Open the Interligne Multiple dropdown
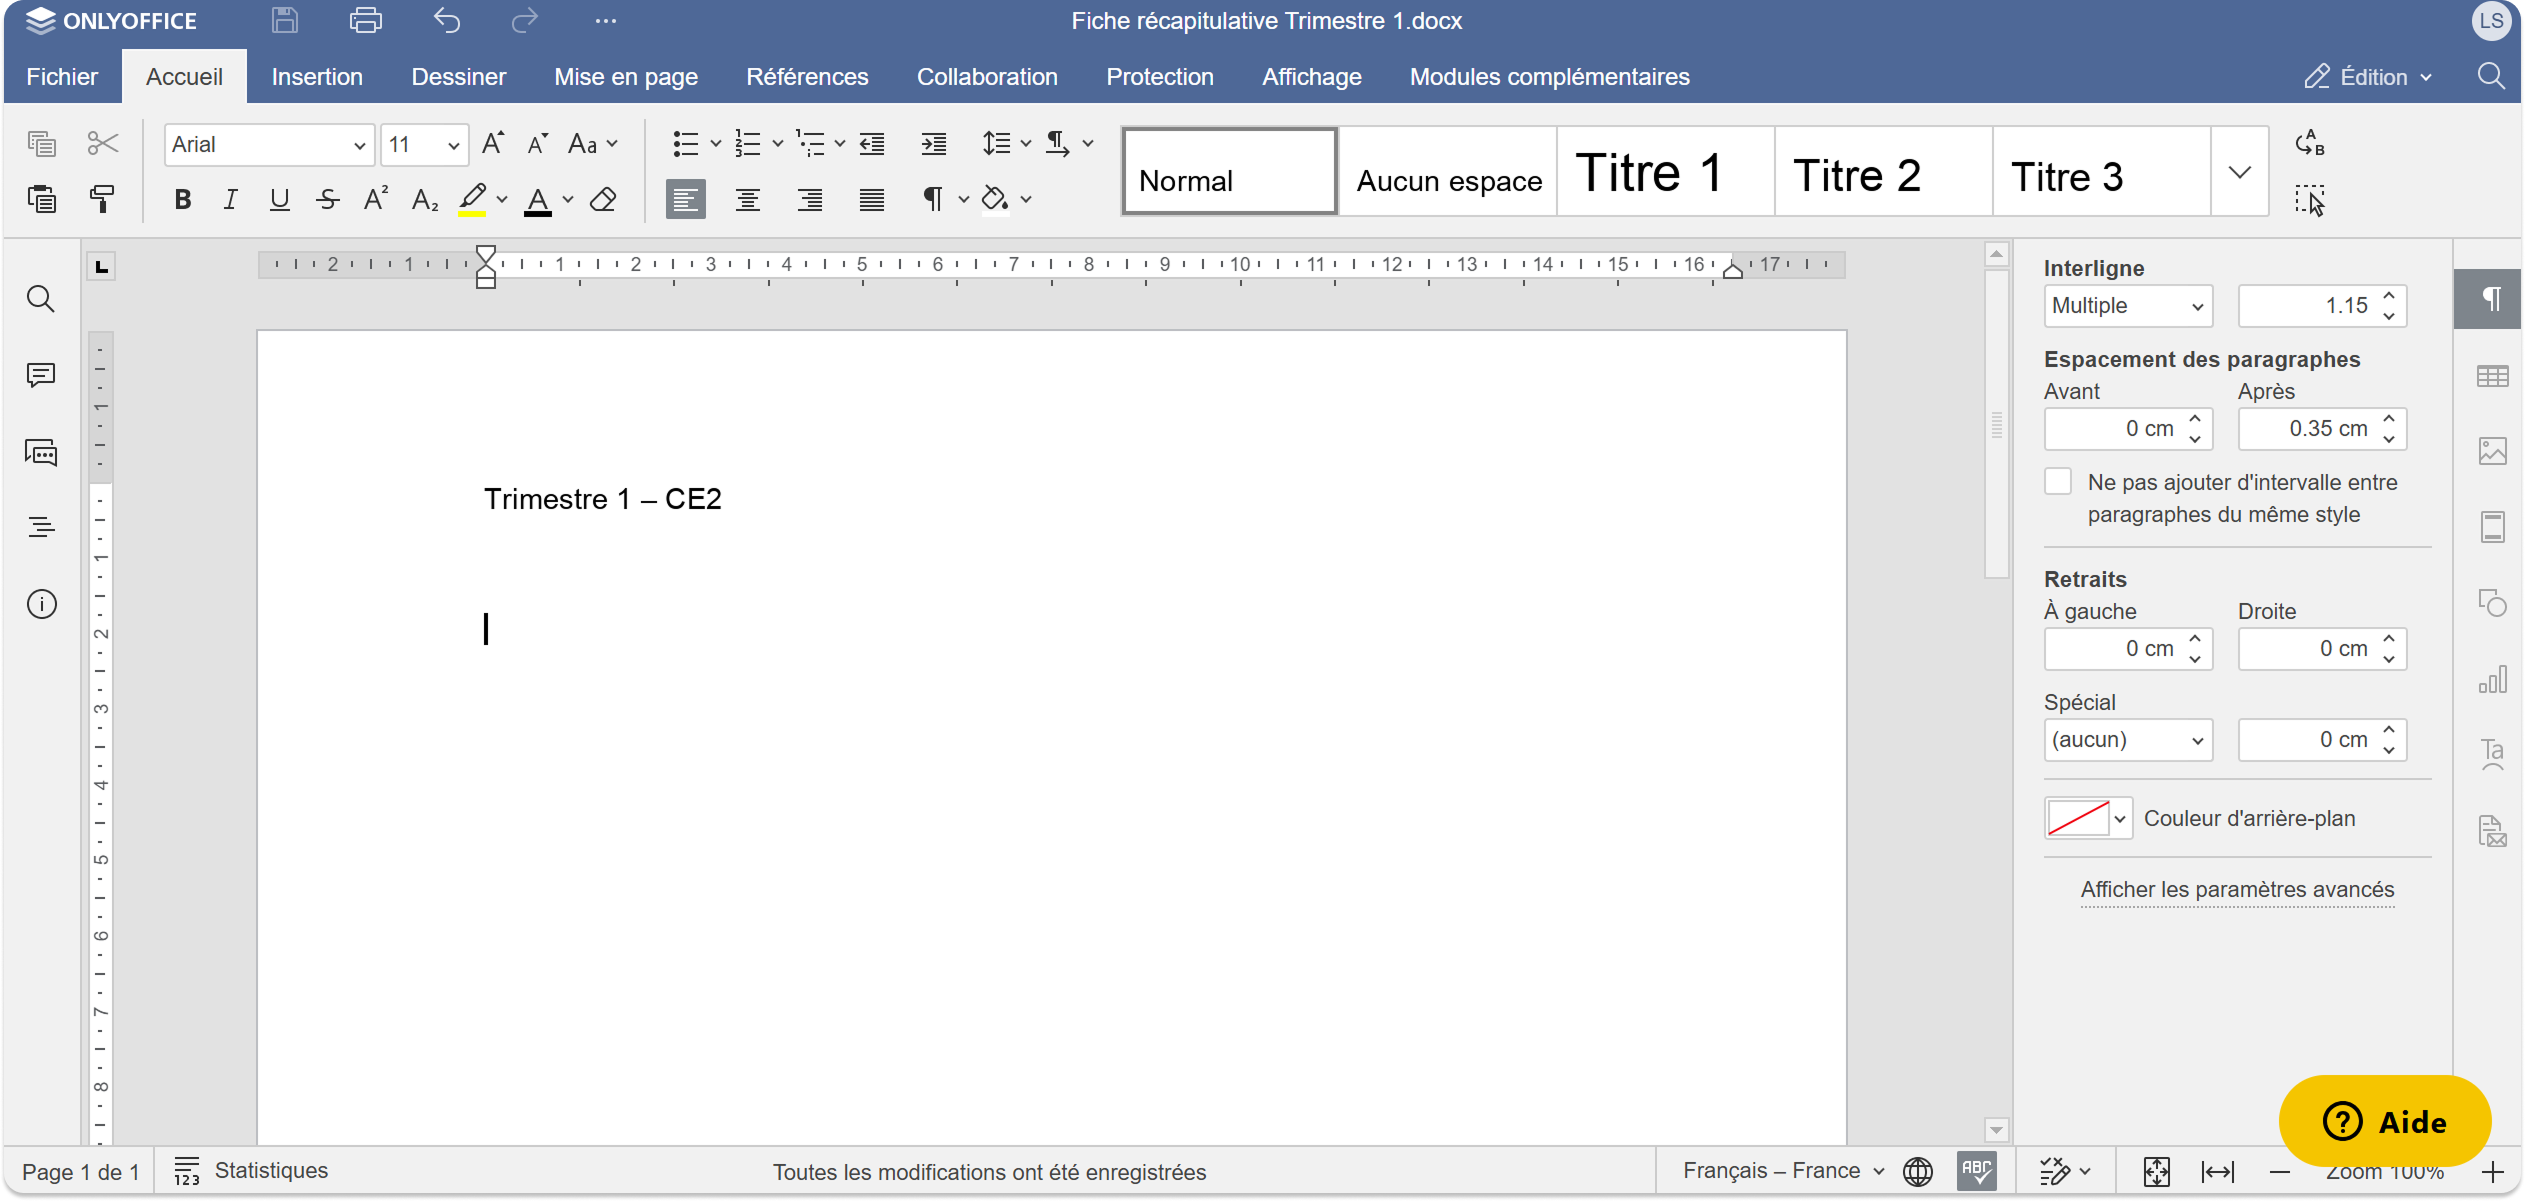This screenshot has width=2525, height=1201. coord(2127,306)
